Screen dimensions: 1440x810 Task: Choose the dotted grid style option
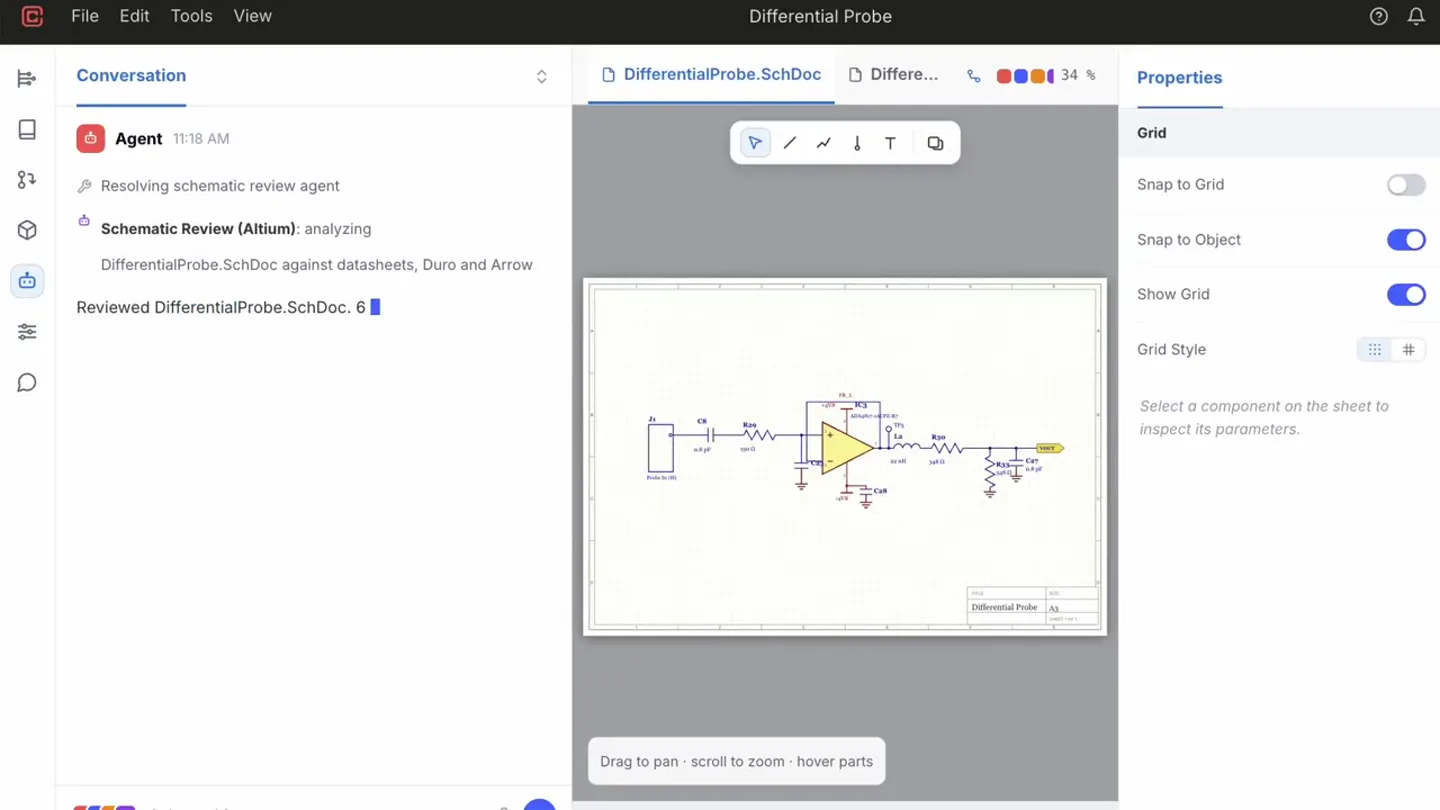pyautogui.click(x=1375, y=350)
